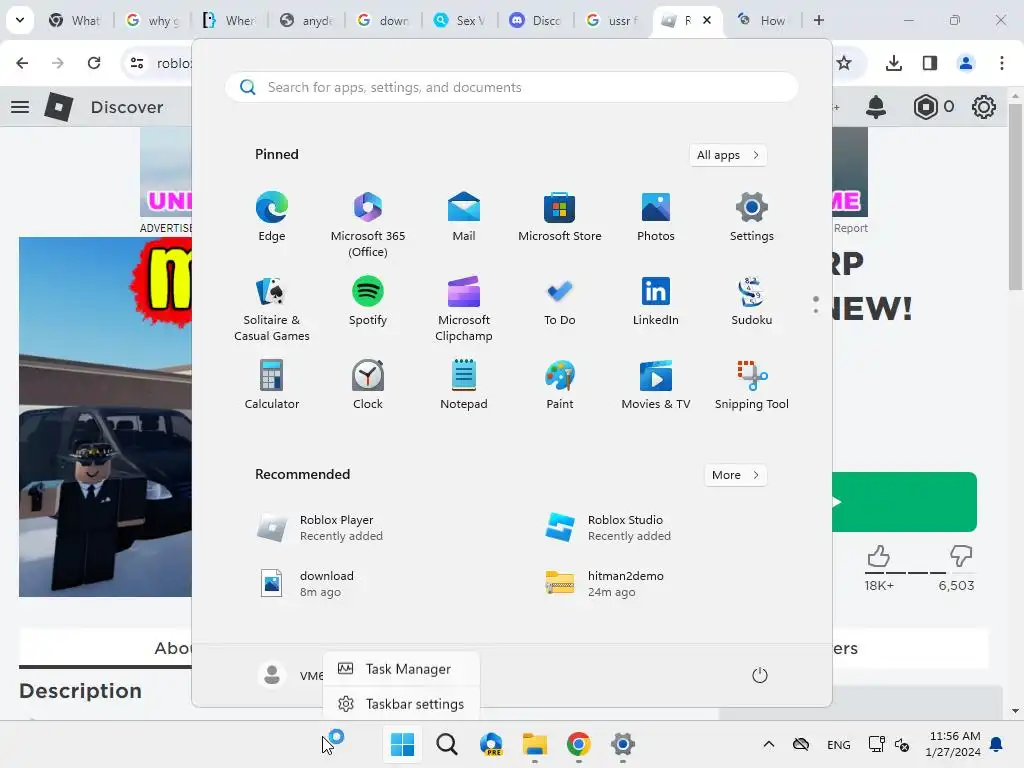Click the thumbs up like icon
The height and width of the screenshot is (768, 1024).
coord(878,556)
